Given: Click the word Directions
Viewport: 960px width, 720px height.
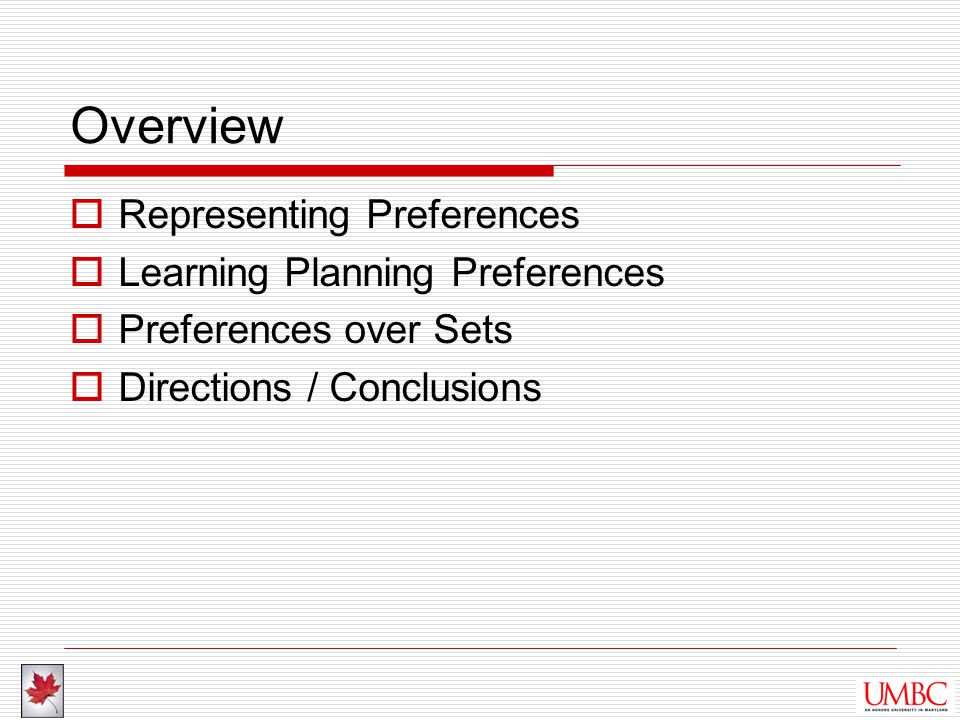Looking at the screenshot, I should [x=205, y=387].
